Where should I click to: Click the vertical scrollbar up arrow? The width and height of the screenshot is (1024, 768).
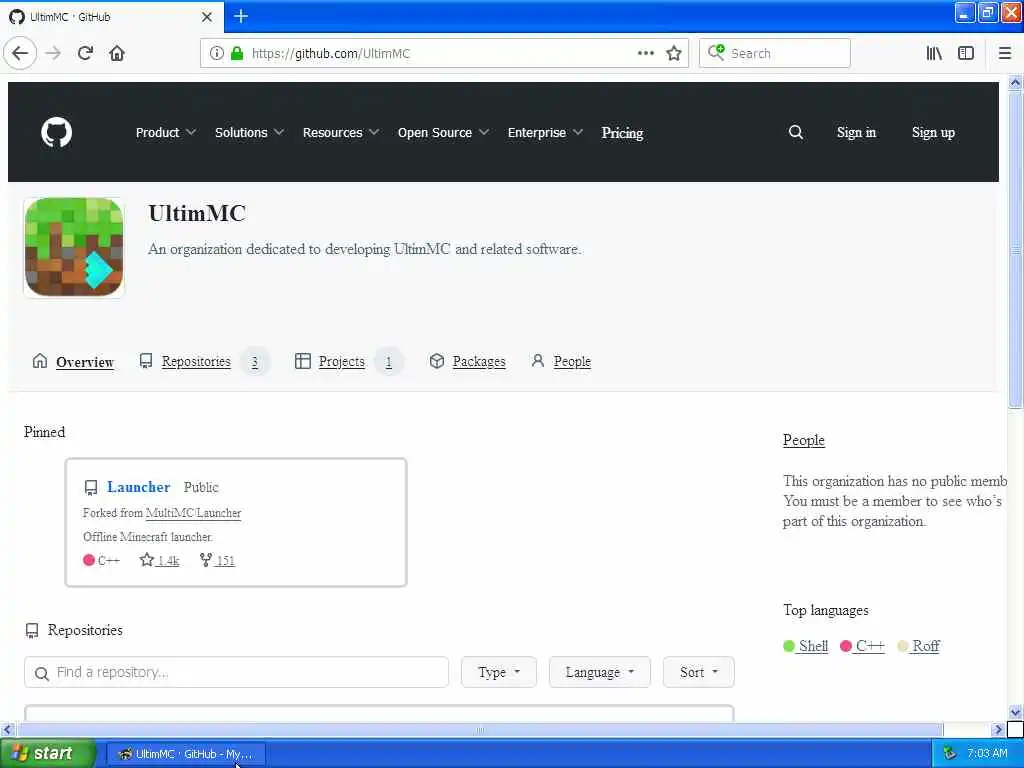(1015, 83)
